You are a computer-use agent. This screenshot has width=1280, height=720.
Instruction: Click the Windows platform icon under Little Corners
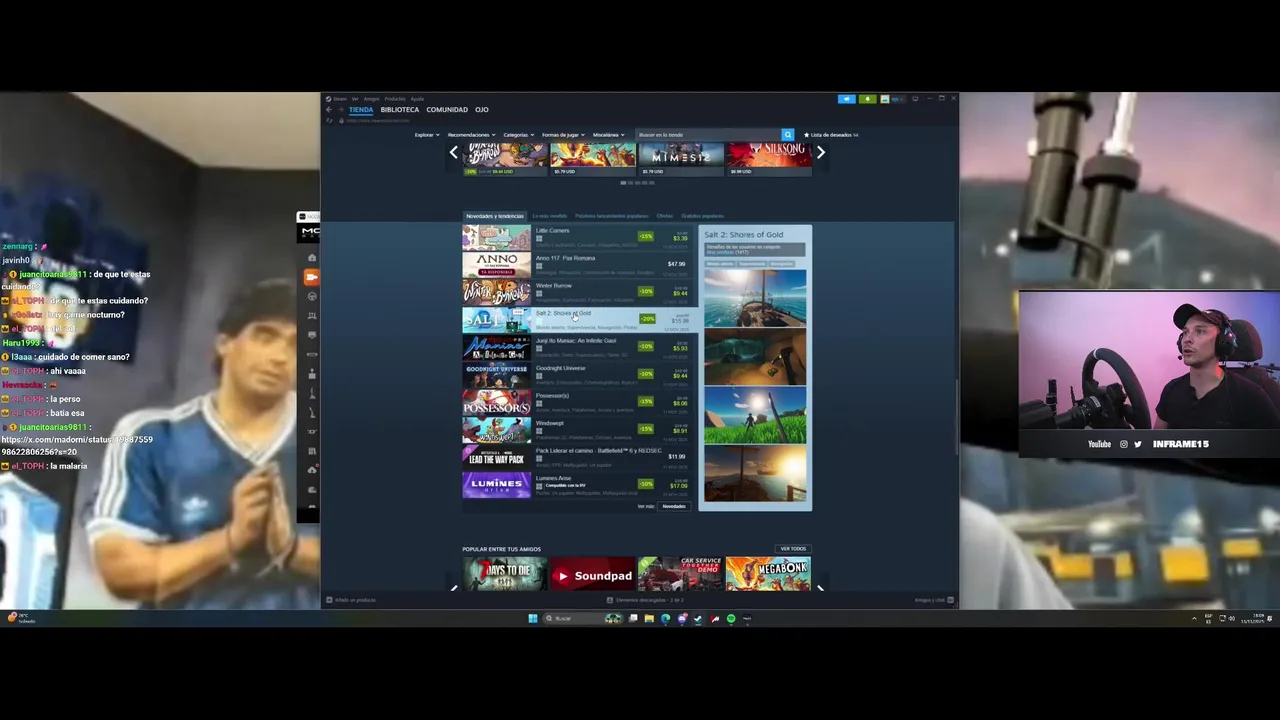(538, 239)
